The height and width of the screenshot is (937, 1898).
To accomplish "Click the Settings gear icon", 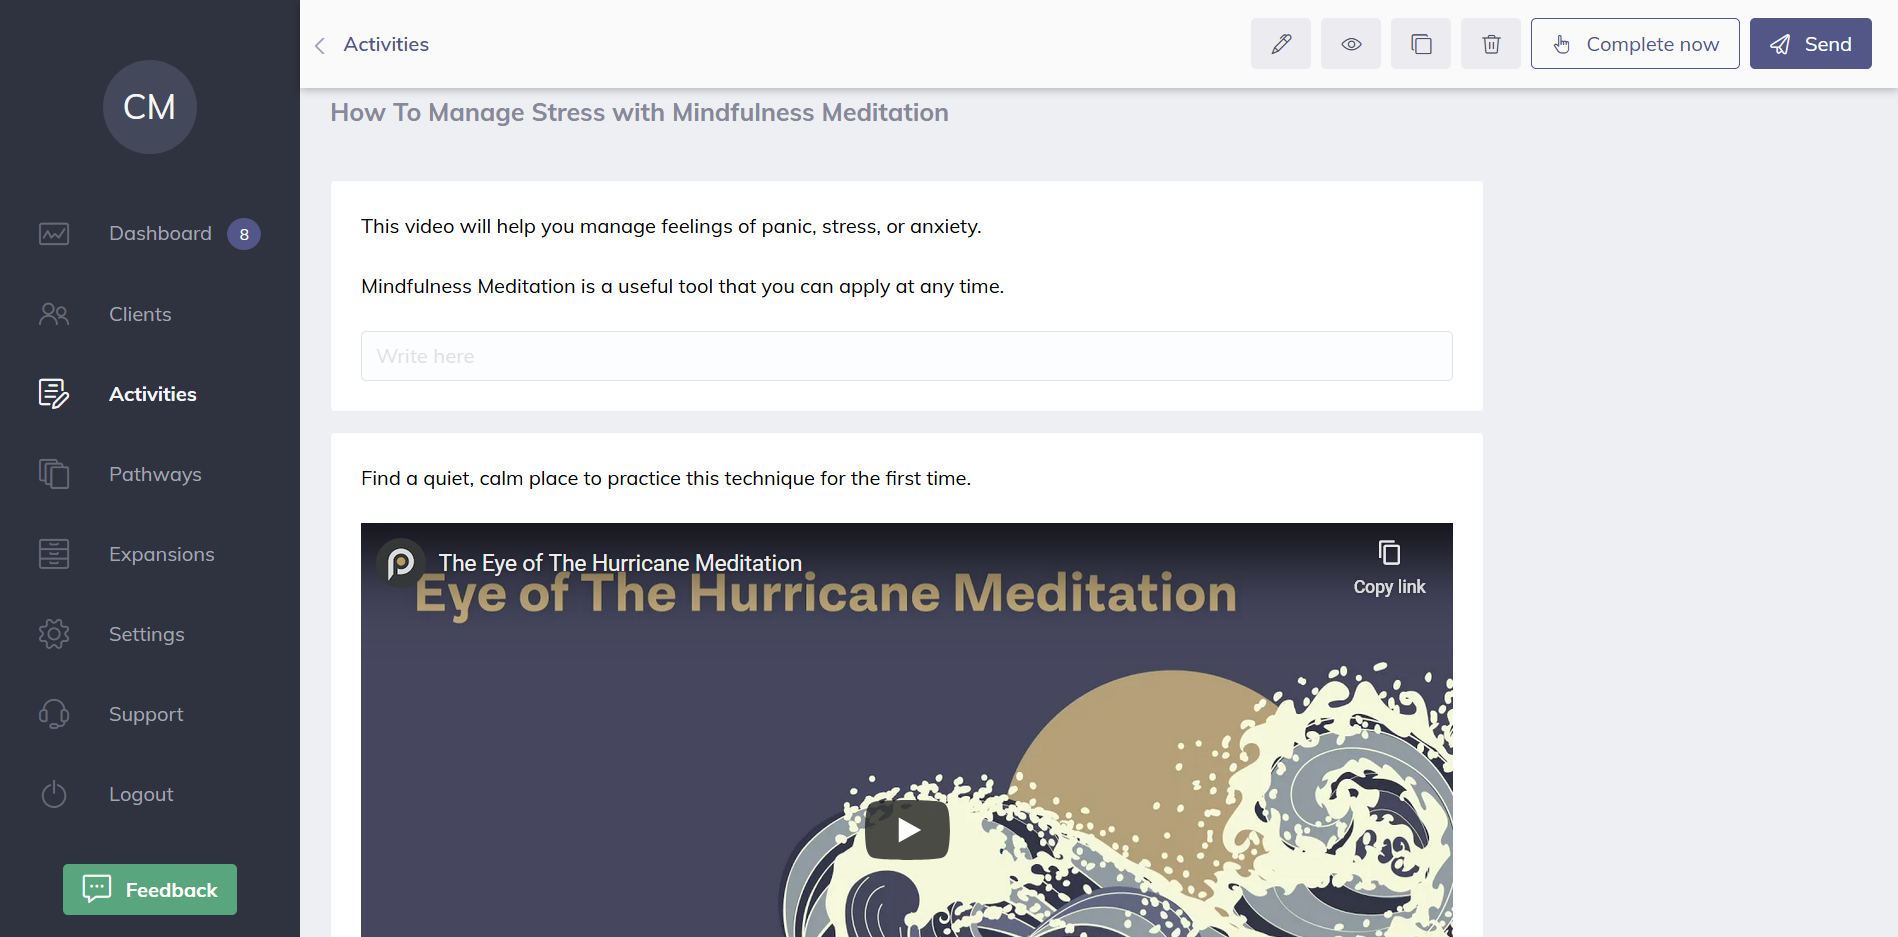I will click(x=54, y=634).
